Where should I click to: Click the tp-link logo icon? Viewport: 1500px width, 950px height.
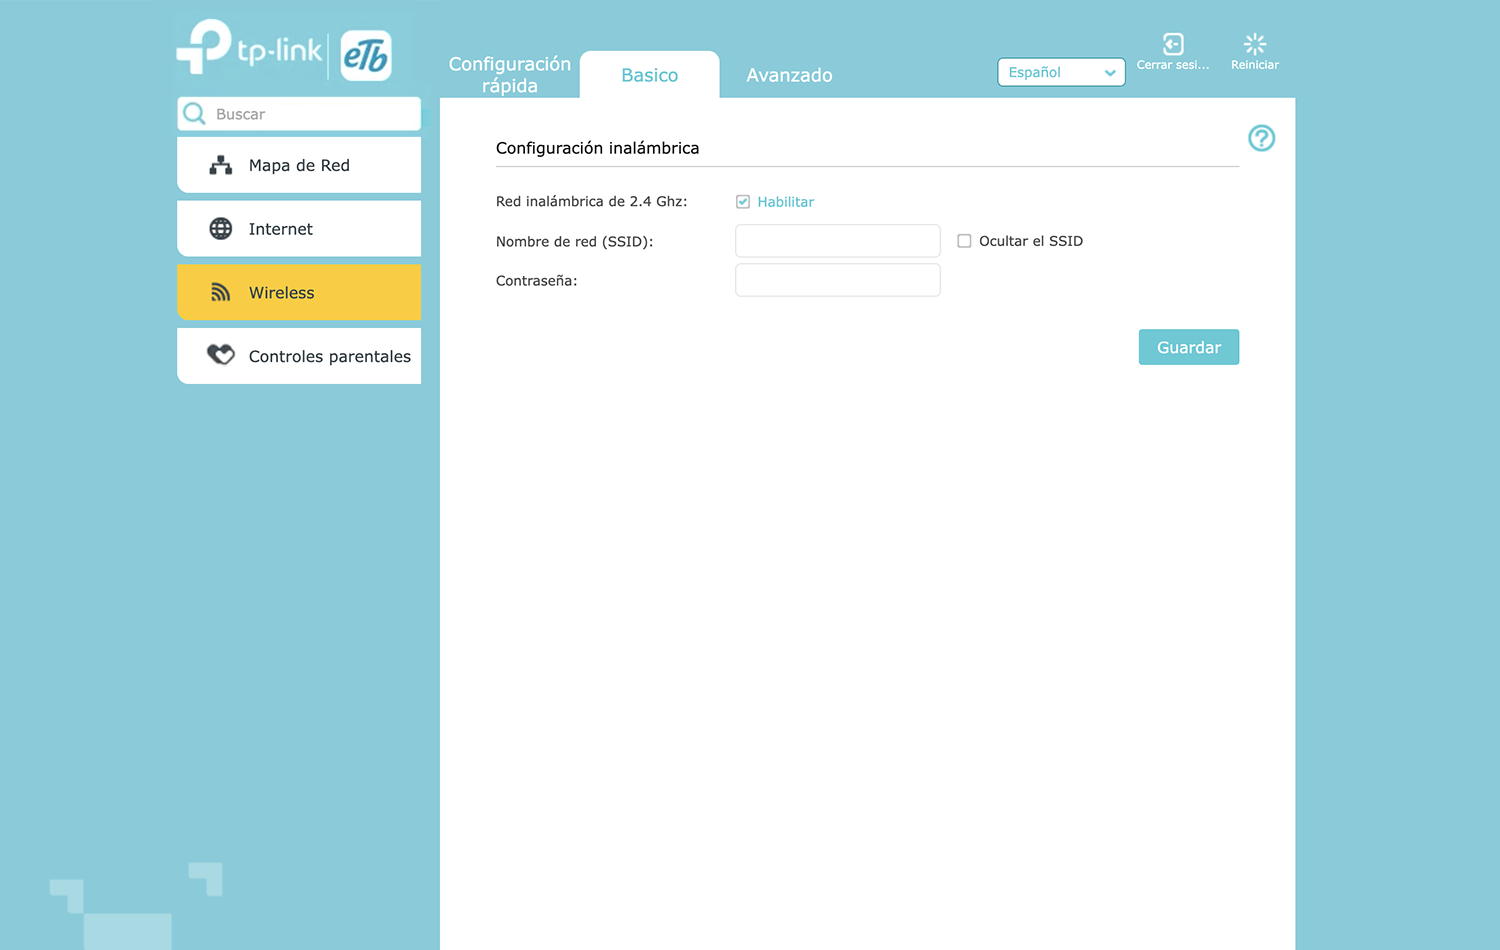coord(205,47)
